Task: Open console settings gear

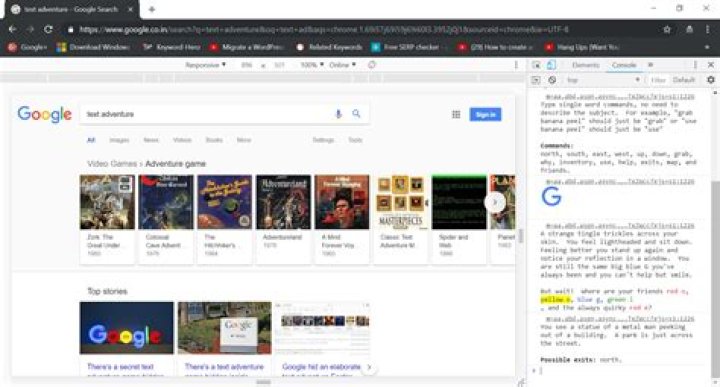Action: (711, 80)
